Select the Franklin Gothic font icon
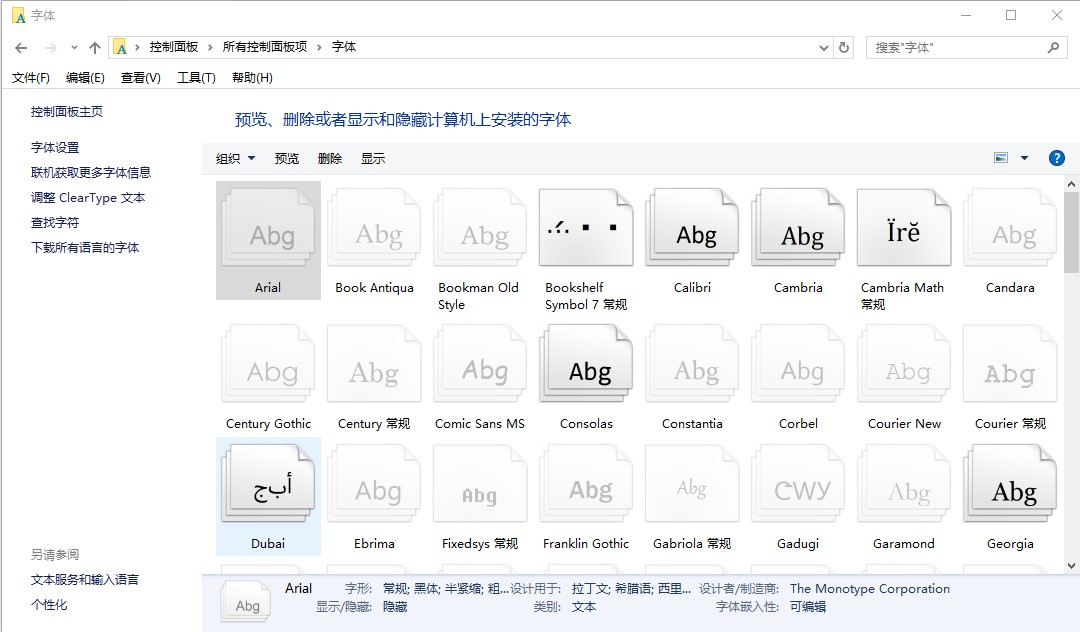 click(x=586, y=484)
